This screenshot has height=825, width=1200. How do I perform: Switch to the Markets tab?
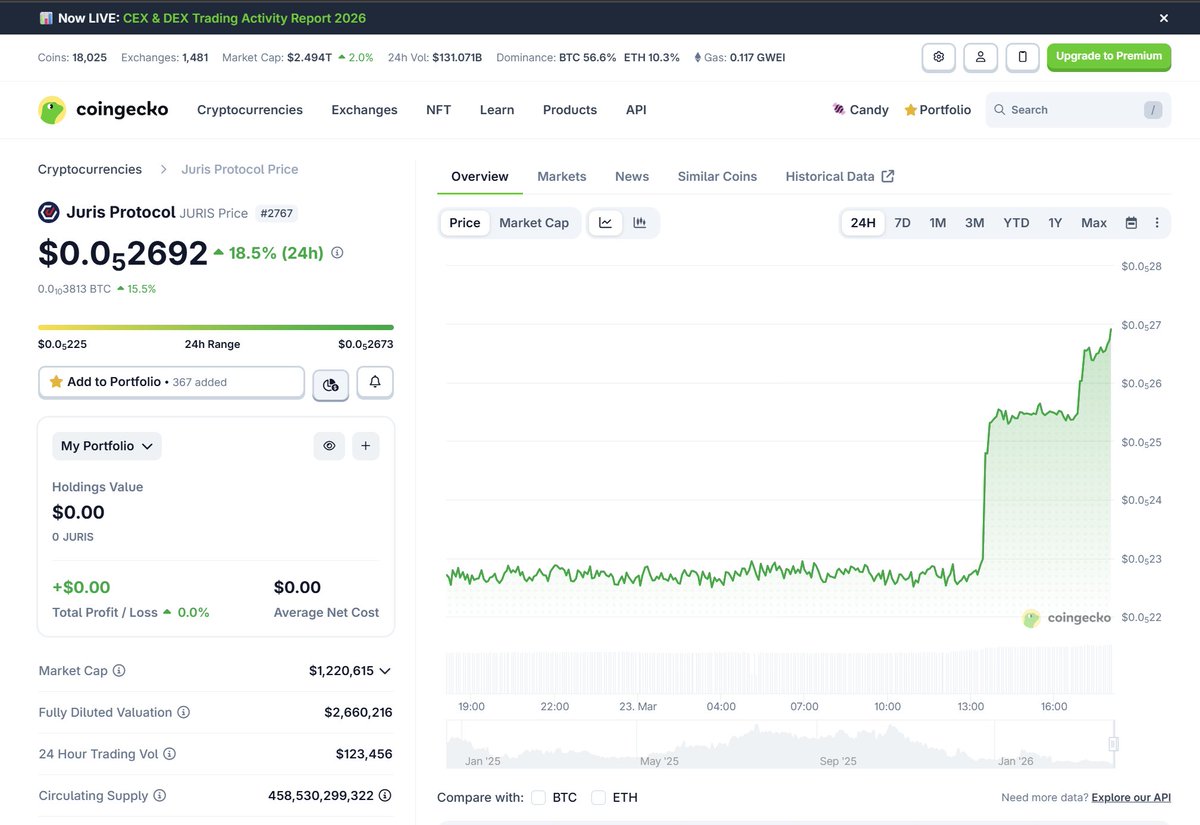pyautogui.click(x=562, y=176)
